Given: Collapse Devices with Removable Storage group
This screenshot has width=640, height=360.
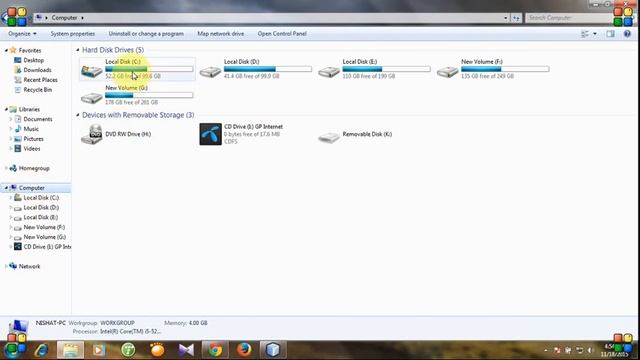Looking at the screenshot, I should tap(78, 115).
